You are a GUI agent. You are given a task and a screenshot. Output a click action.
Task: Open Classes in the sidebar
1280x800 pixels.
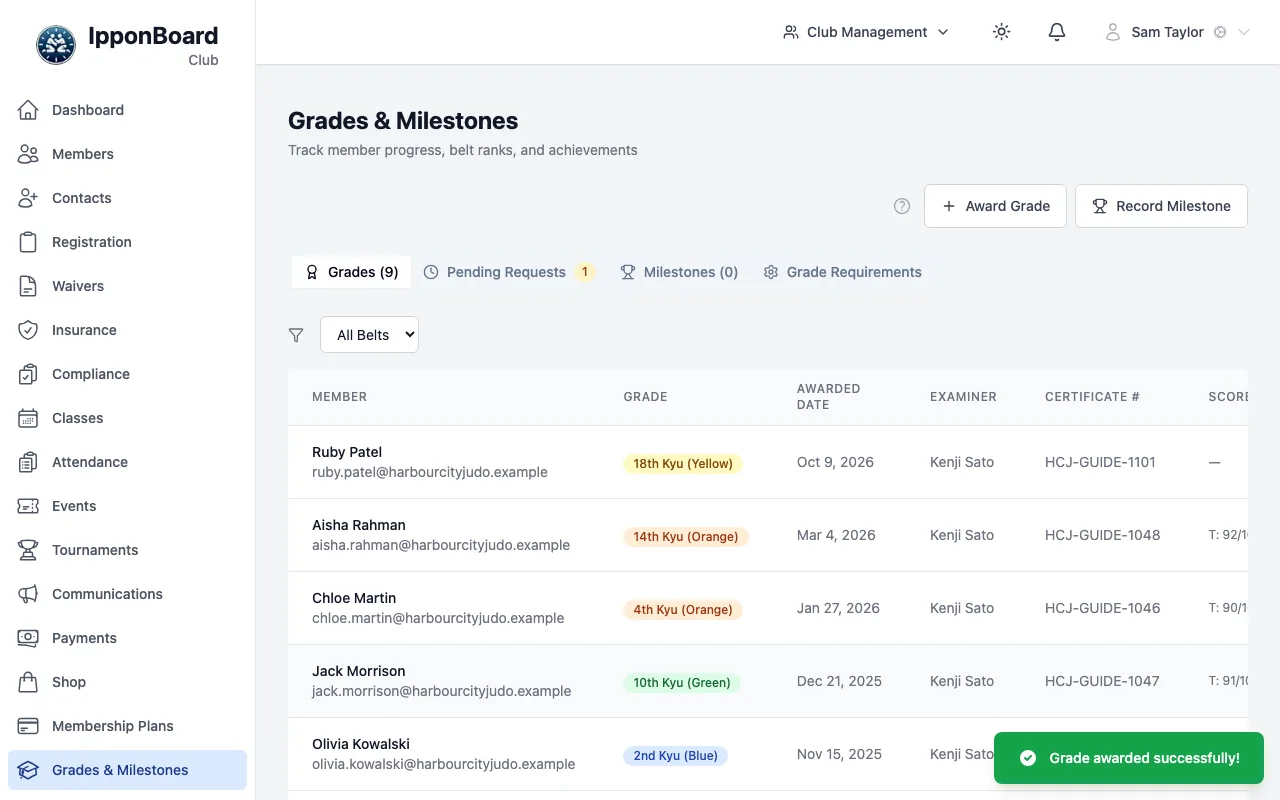coord(127,418)
